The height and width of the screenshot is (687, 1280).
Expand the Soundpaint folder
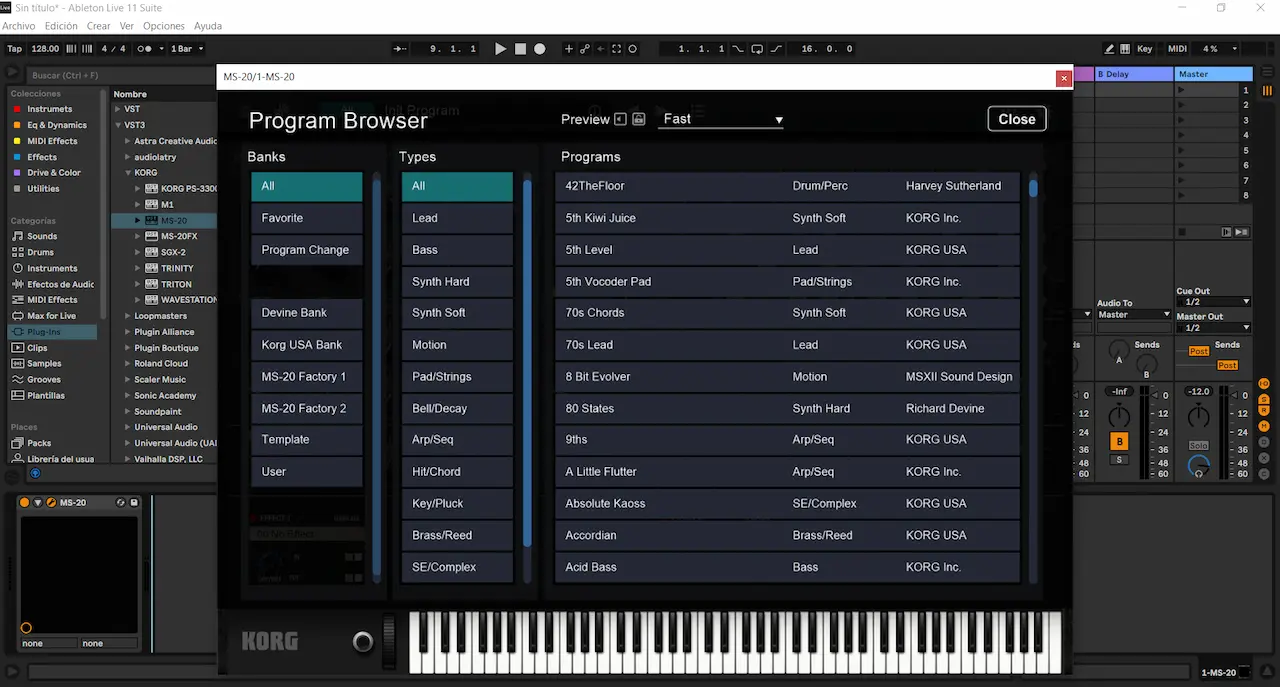click(129, 411)
